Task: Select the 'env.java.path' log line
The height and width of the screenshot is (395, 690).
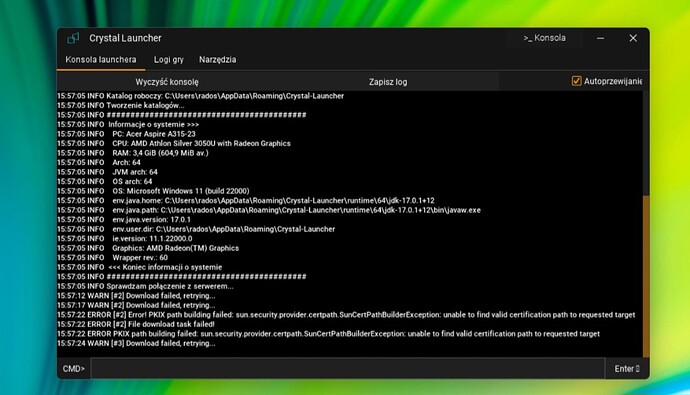Action: tap(269, 210)
